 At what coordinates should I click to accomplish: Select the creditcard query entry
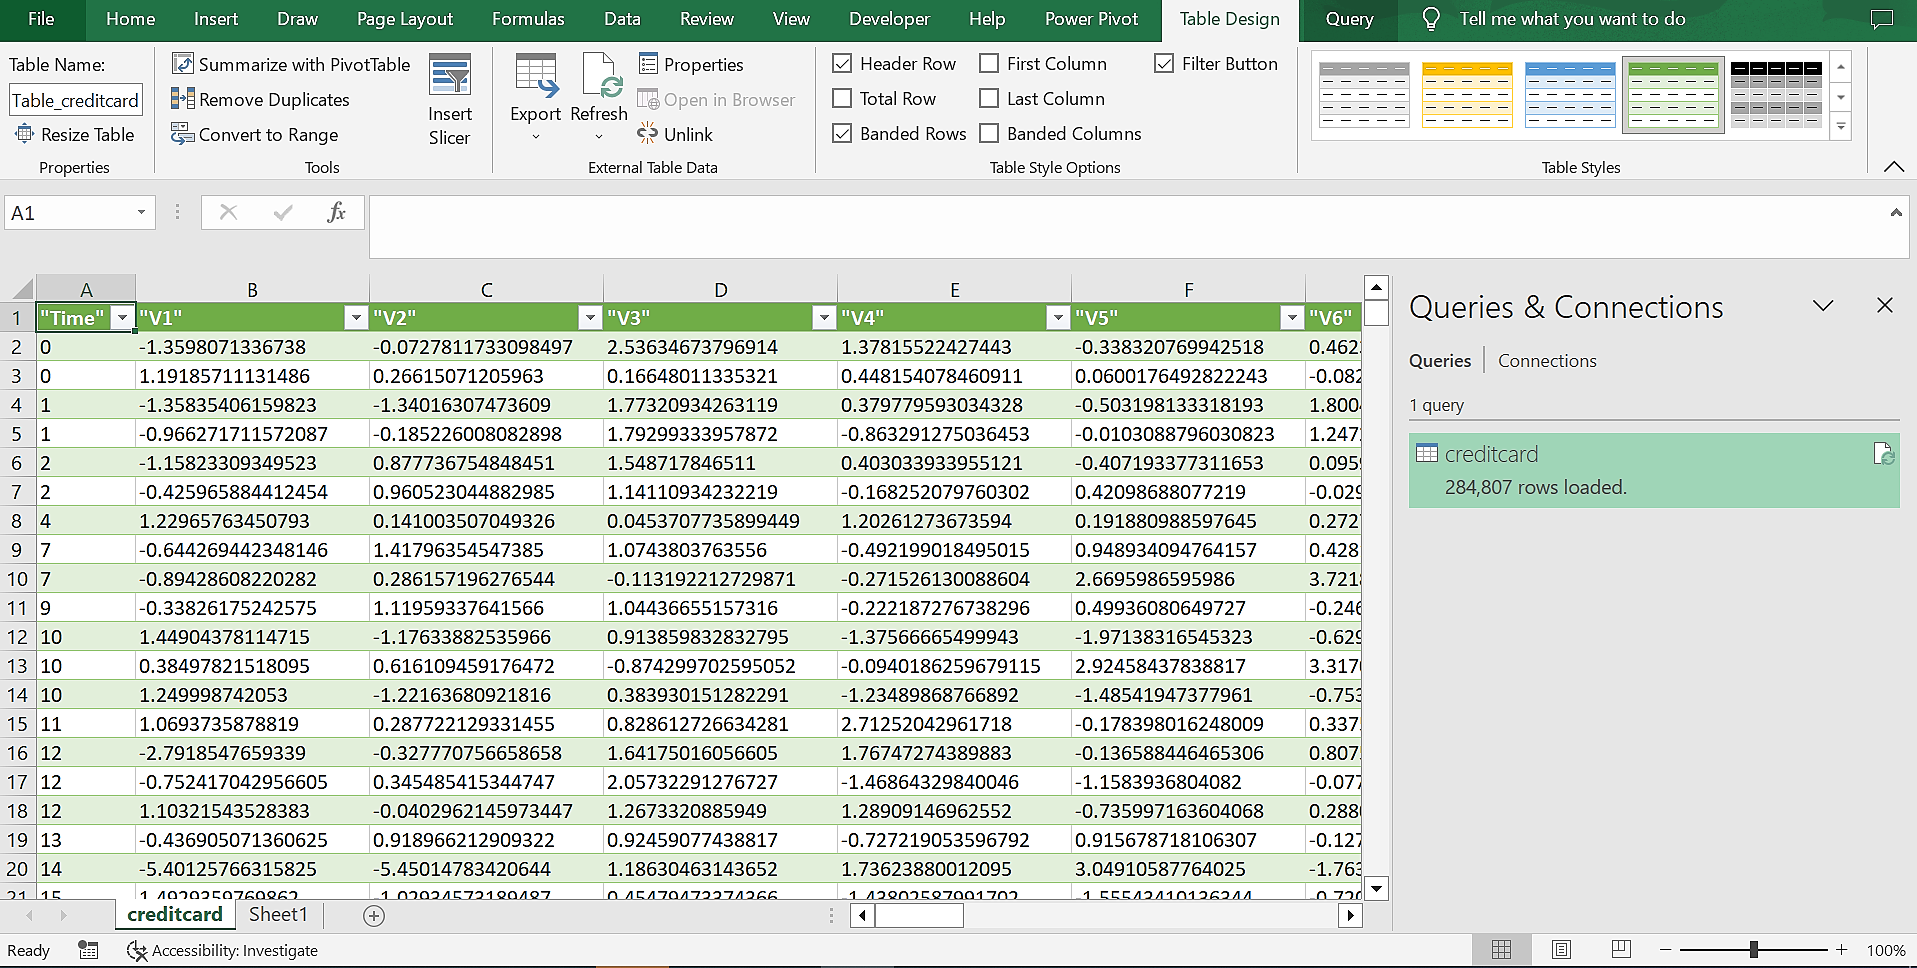1654,470
